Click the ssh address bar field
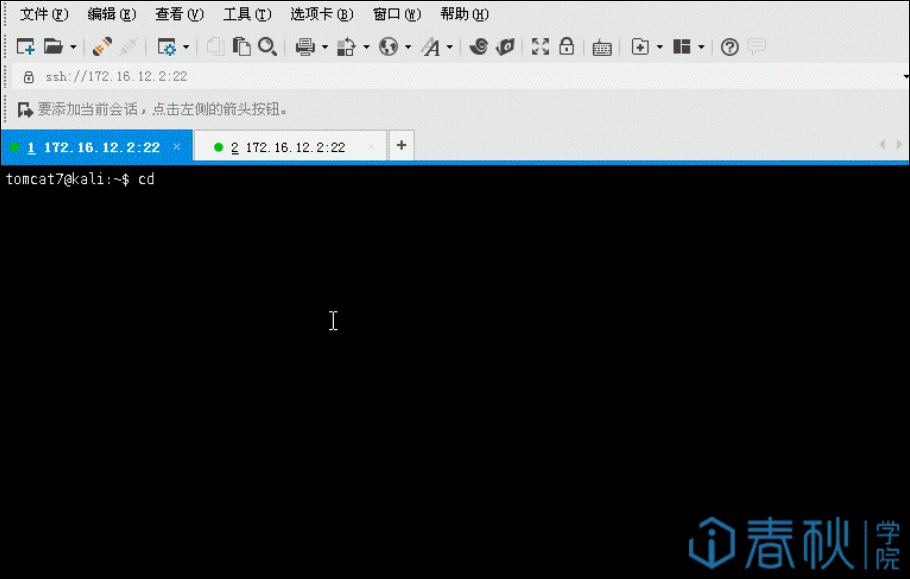Image resolution: width=910 pixels, height=579 pixels. pyautogui.click(x=400, y=77)
